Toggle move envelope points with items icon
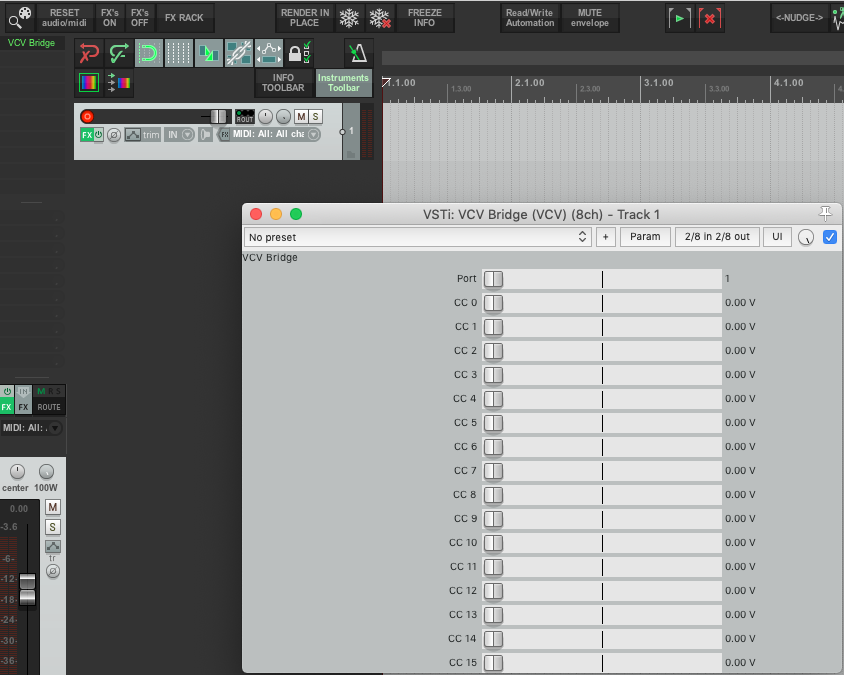Viewport: 844px width, 675px height. (269, 53)
